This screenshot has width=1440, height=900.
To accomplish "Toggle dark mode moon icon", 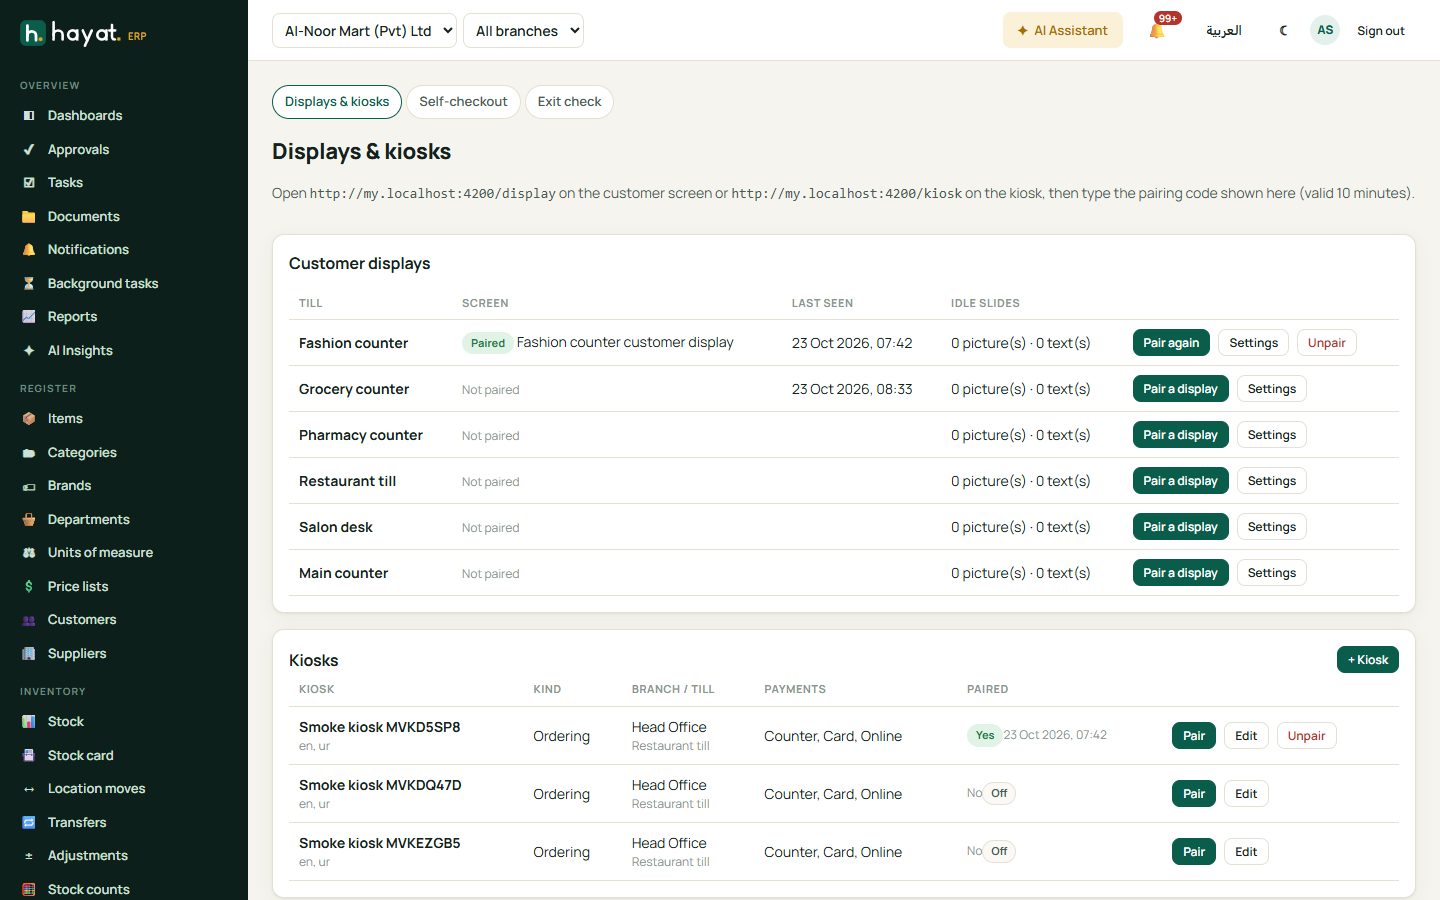I will 1283,31.
